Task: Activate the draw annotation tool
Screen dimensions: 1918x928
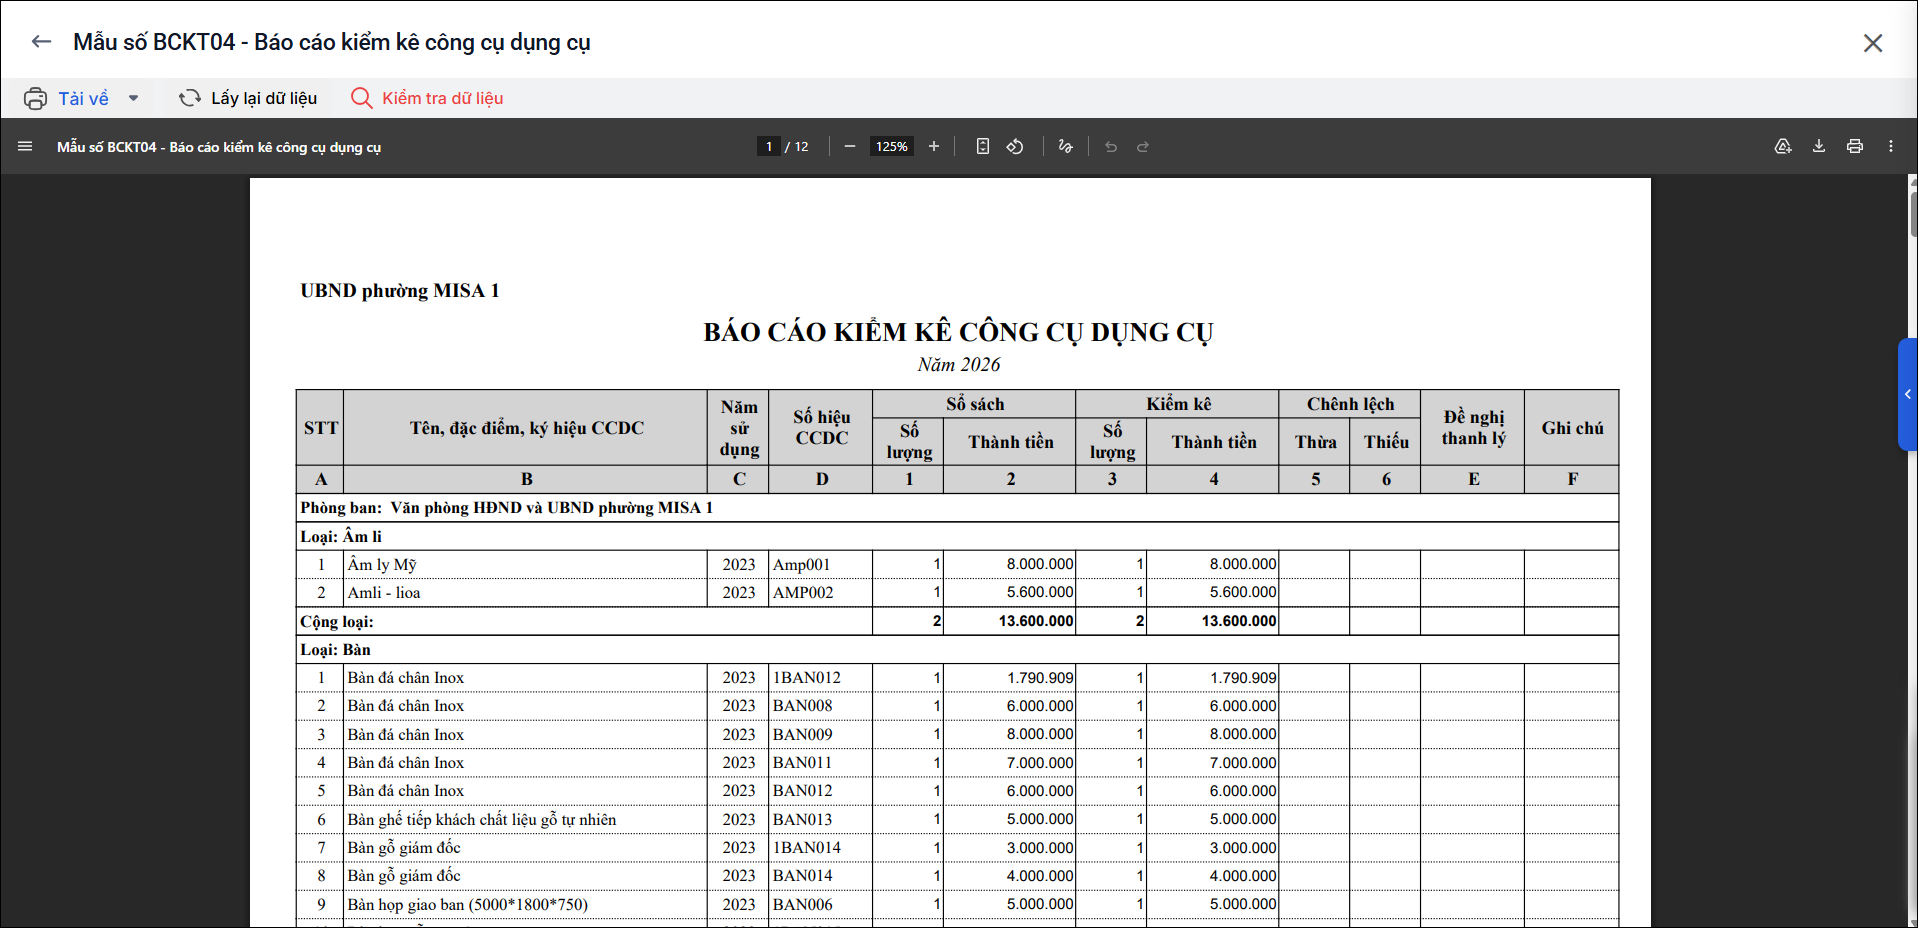Action: 1066,146
